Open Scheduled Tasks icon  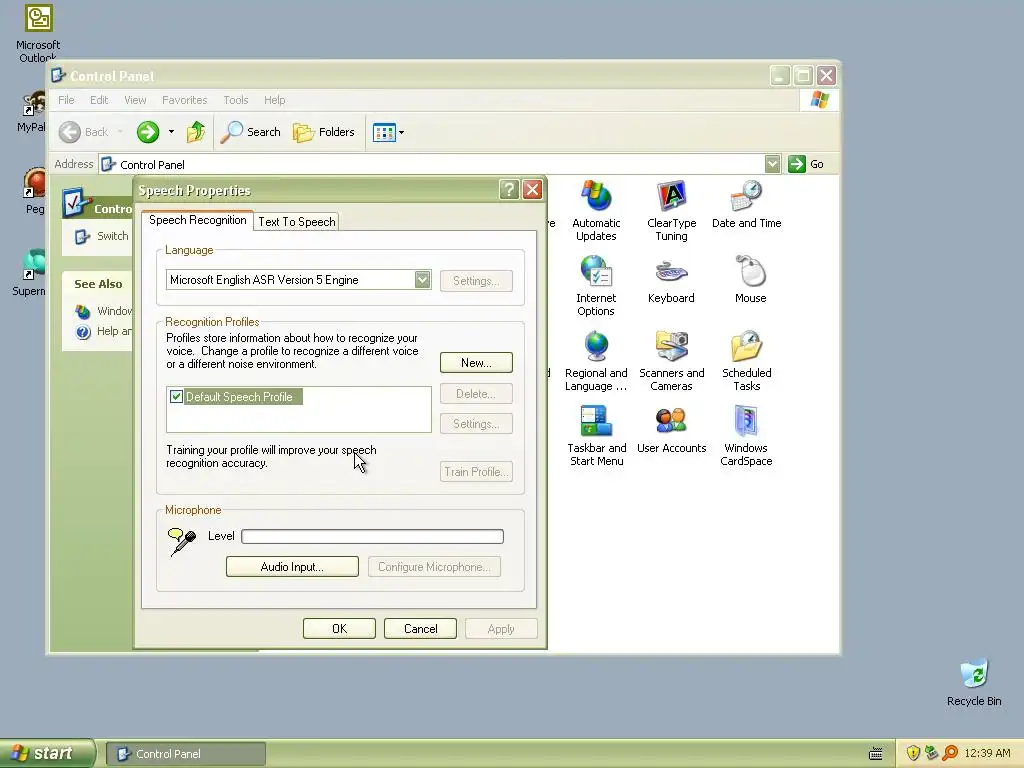click(x=746, y=360)
